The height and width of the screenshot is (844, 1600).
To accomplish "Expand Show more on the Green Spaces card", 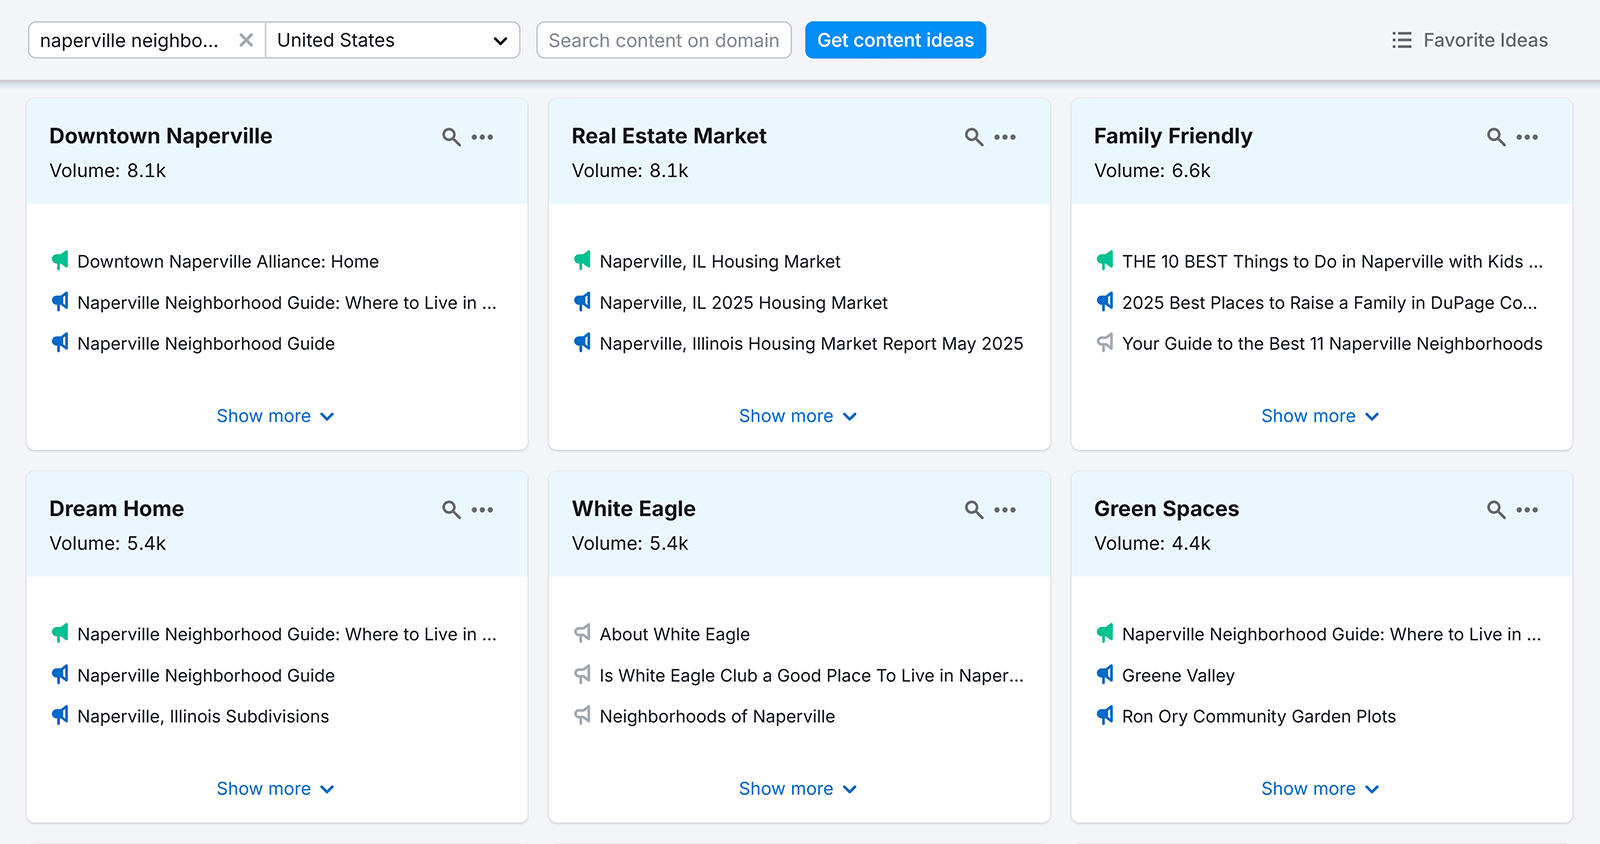I will 1319,789.
